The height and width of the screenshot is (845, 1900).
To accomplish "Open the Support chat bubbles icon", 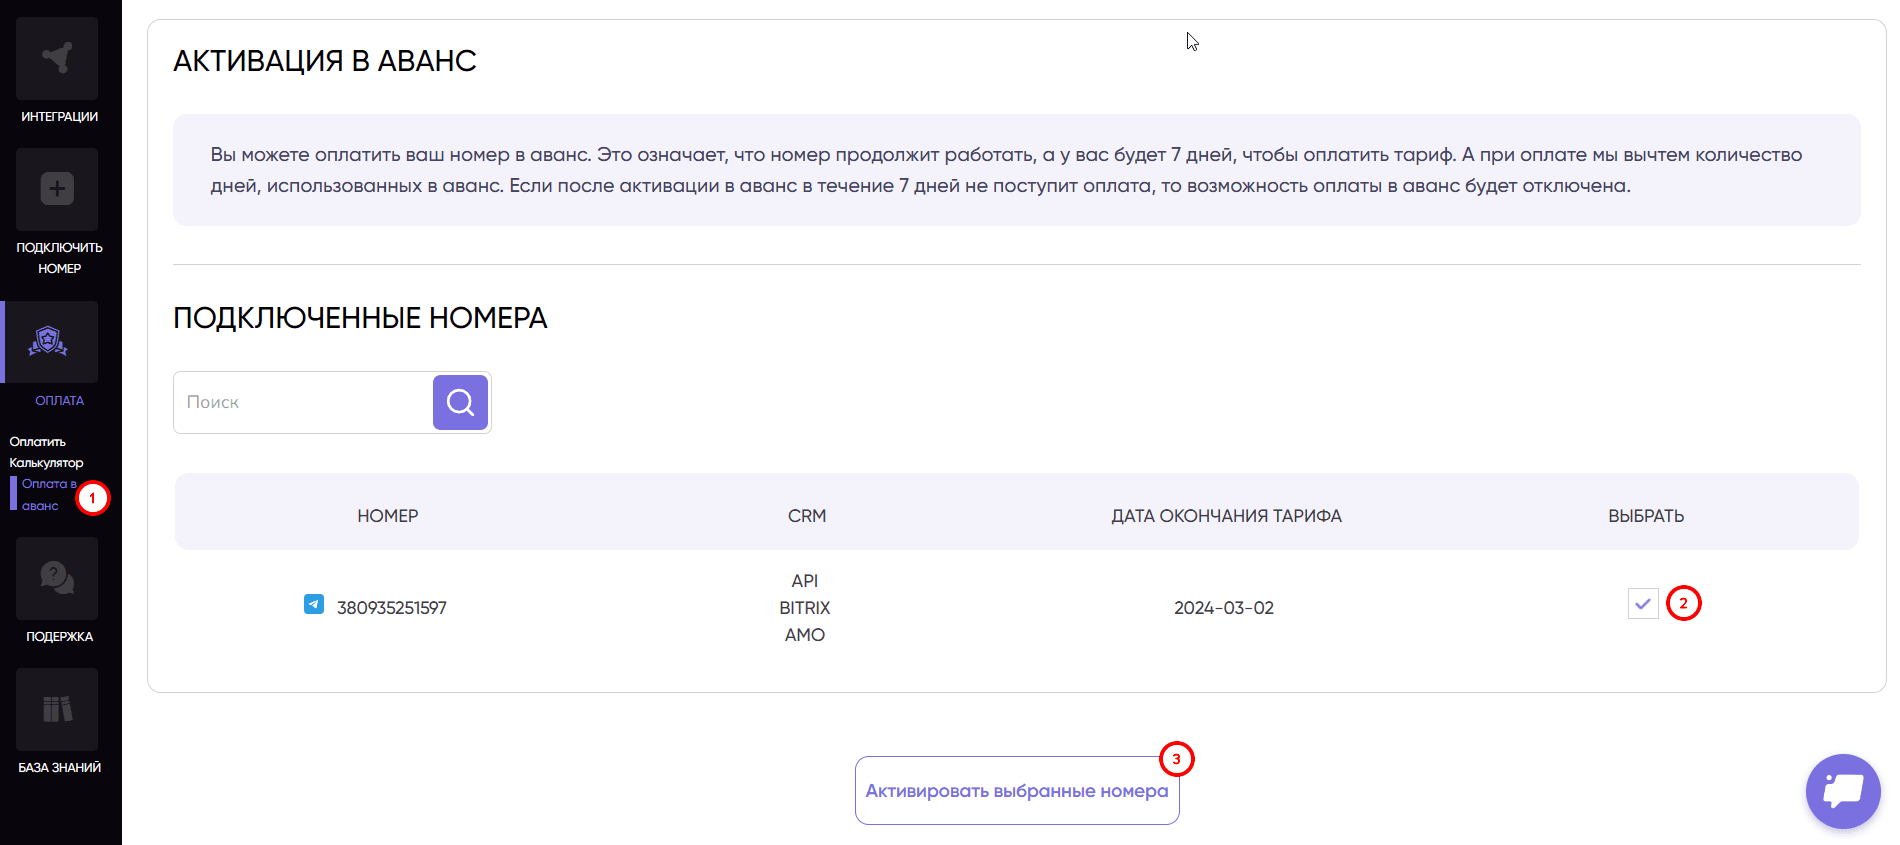I will (57, 578).
